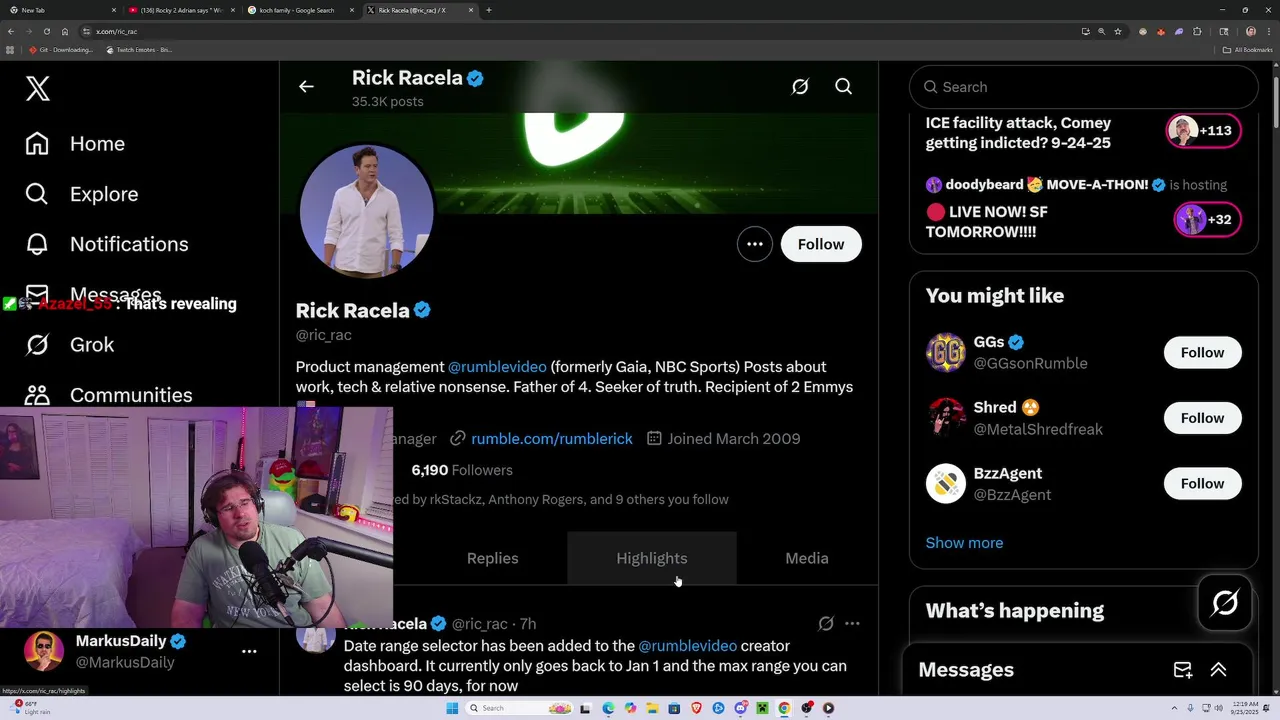
Task: Open the Windows Start menu
Action: point(452,708)
